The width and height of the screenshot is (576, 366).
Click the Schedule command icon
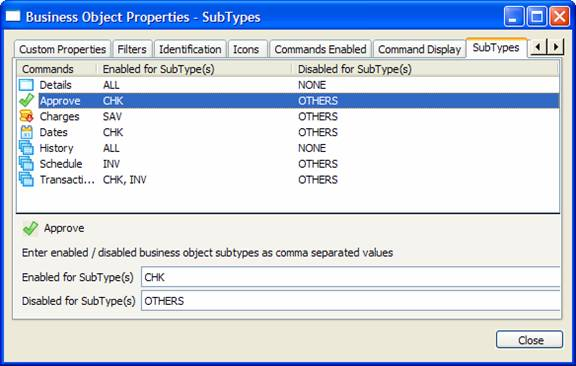(26, 164)
